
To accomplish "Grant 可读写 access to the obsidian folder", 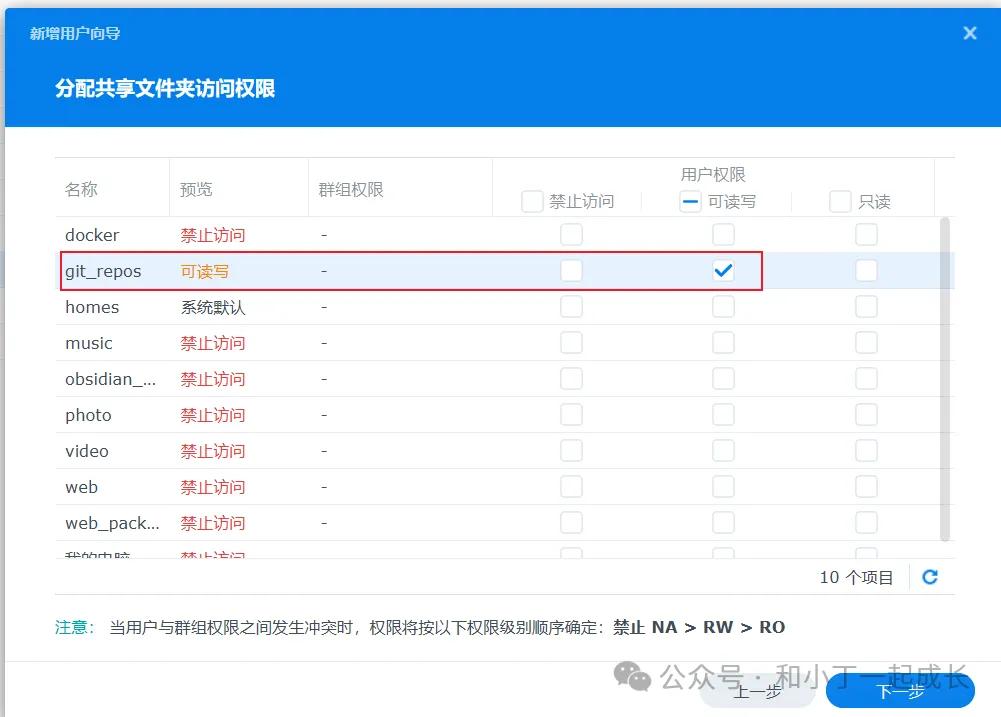I will (x=723, y=379).
